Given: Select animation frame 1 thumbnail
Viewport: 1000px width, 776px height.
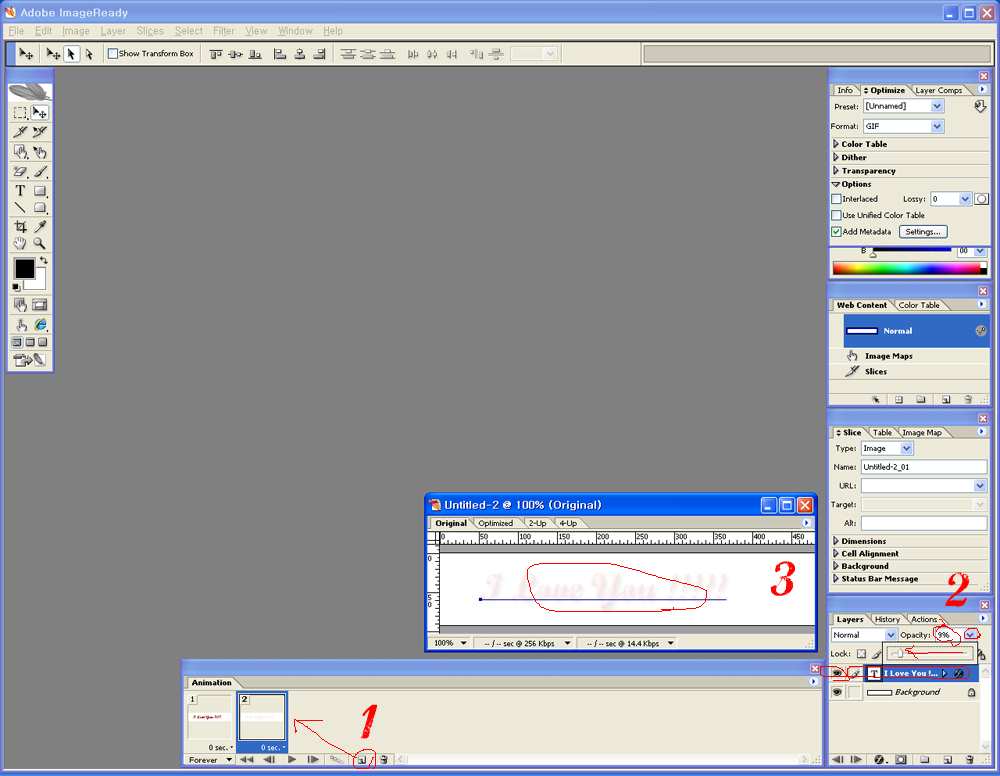Looking at the screenshot, I should click(x=210, y=717).
